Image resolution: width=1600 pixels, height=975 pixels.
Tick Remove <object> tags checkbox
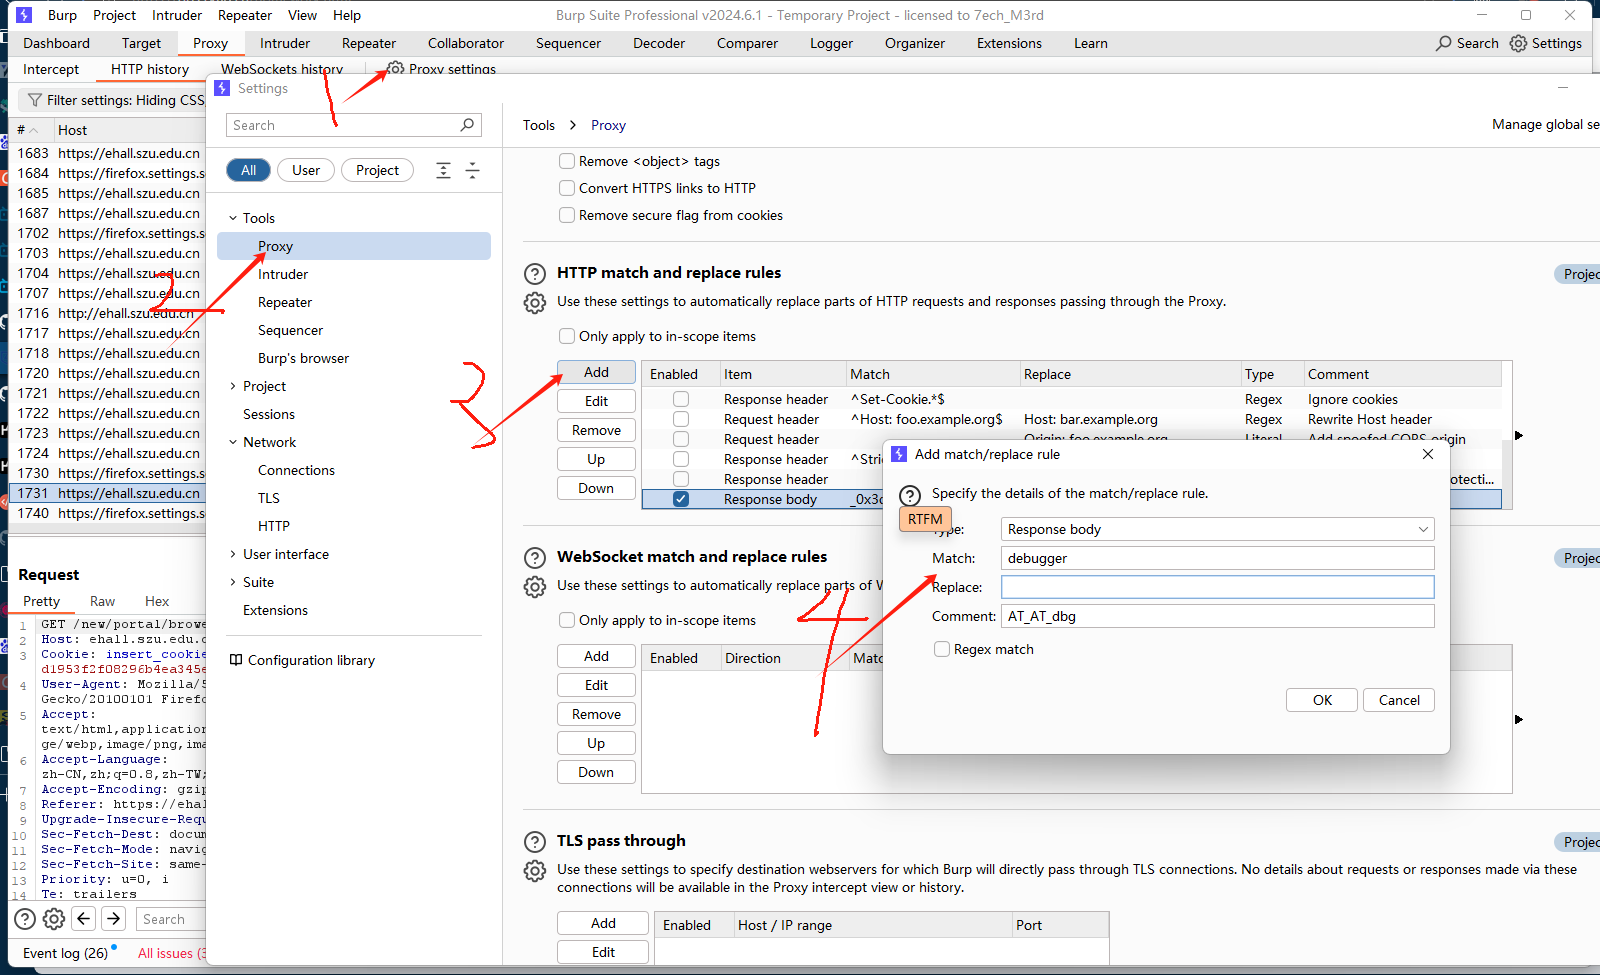click(567, 161)
